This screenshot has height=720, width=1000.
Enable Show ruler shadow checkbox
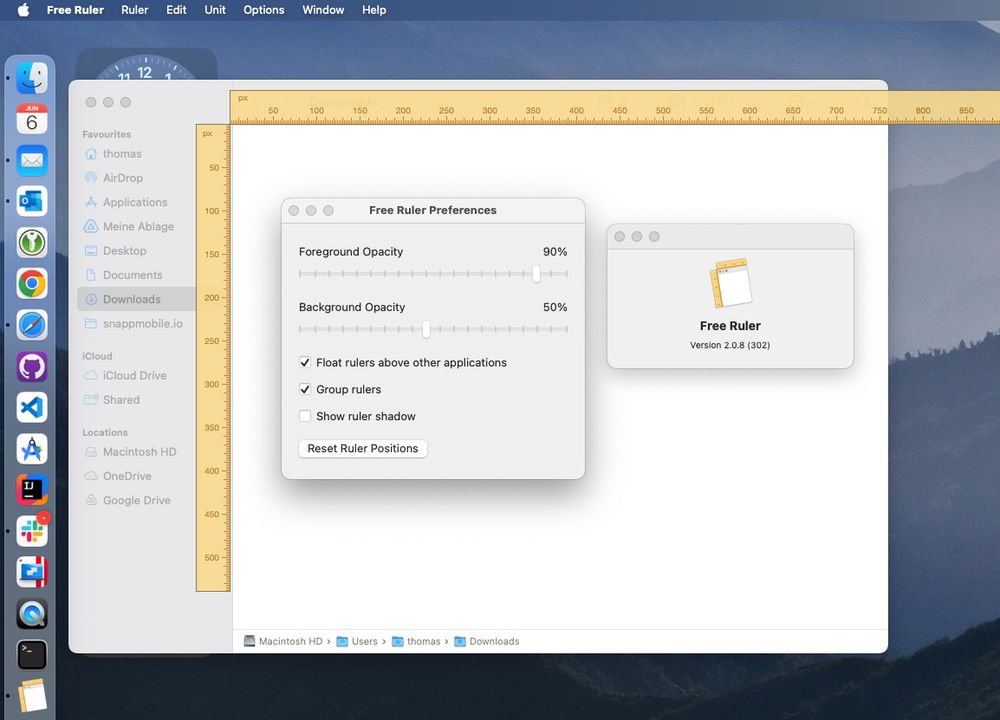point(305,416)
